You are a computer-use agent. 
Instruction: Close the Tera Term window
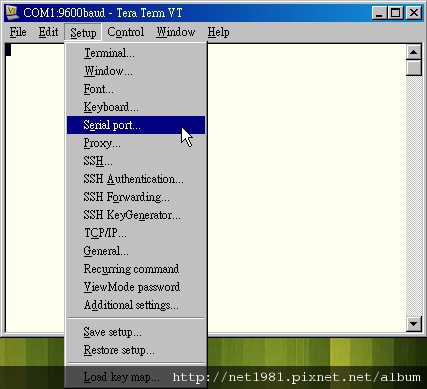click(414, 13)
